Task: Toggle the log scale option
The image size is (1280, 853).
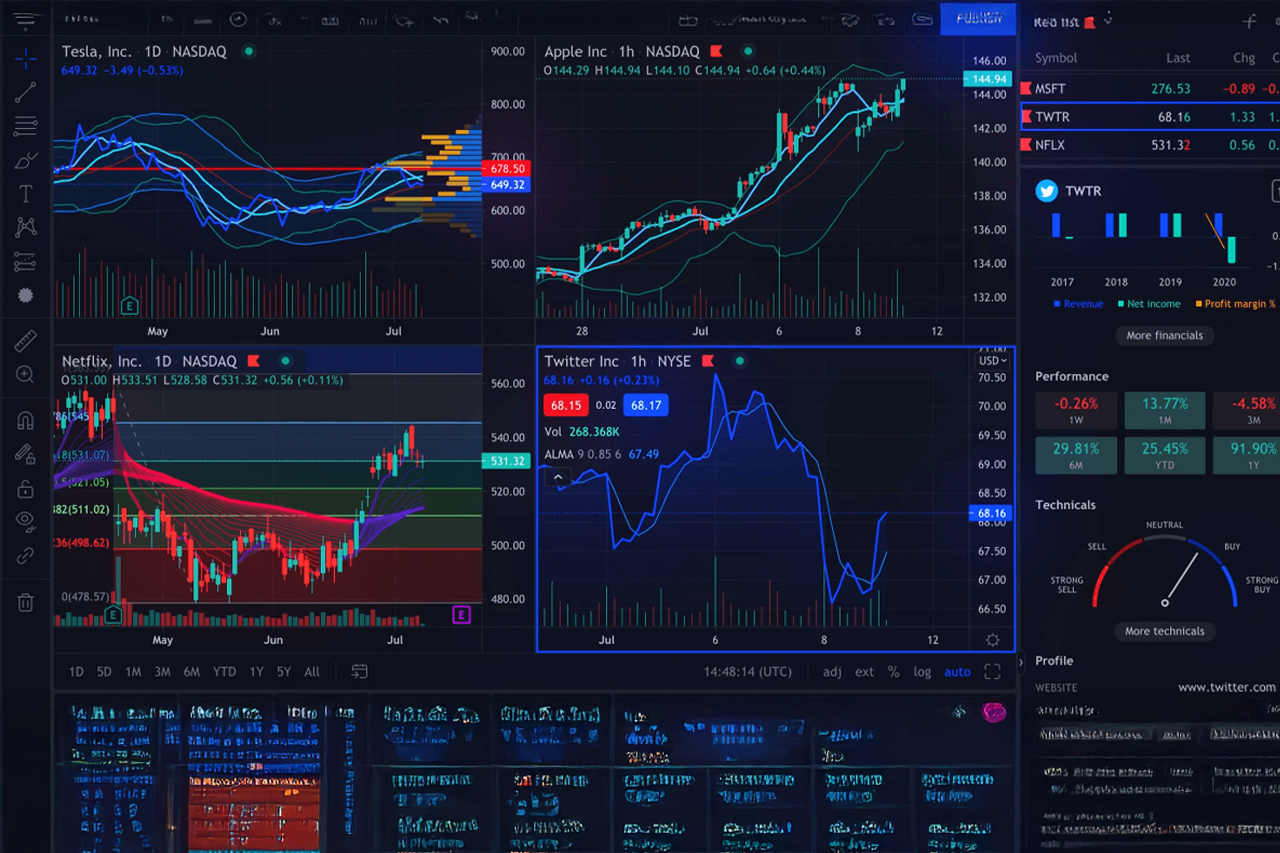Action: coord(922,672)
